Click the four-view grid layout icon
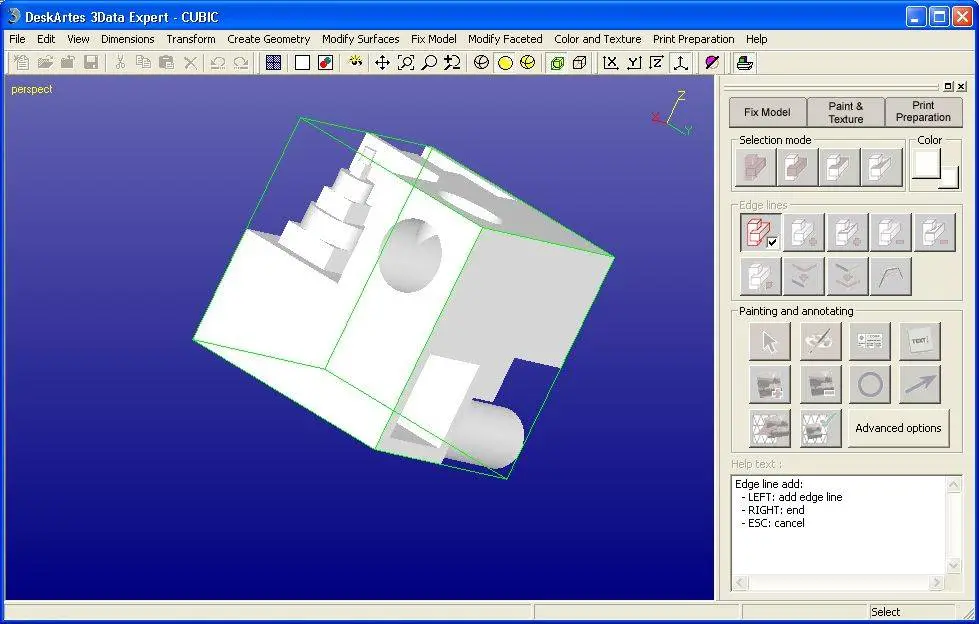Viewport: 979px width, 624px height. [273, 62]
